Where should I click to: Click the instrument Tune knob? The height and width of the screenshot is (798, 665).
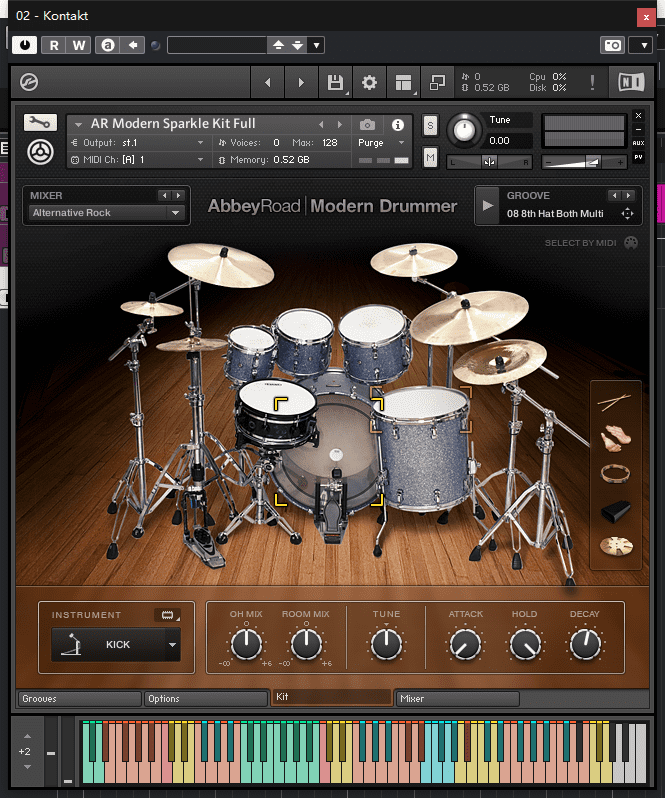464,130
